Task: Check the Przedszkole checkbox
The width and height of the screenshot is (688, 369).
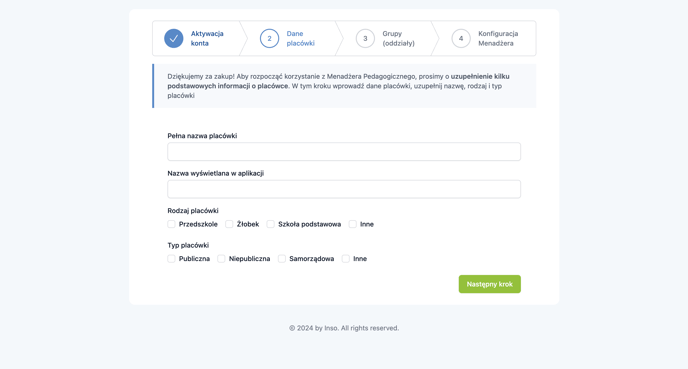Action: point(171,224)
